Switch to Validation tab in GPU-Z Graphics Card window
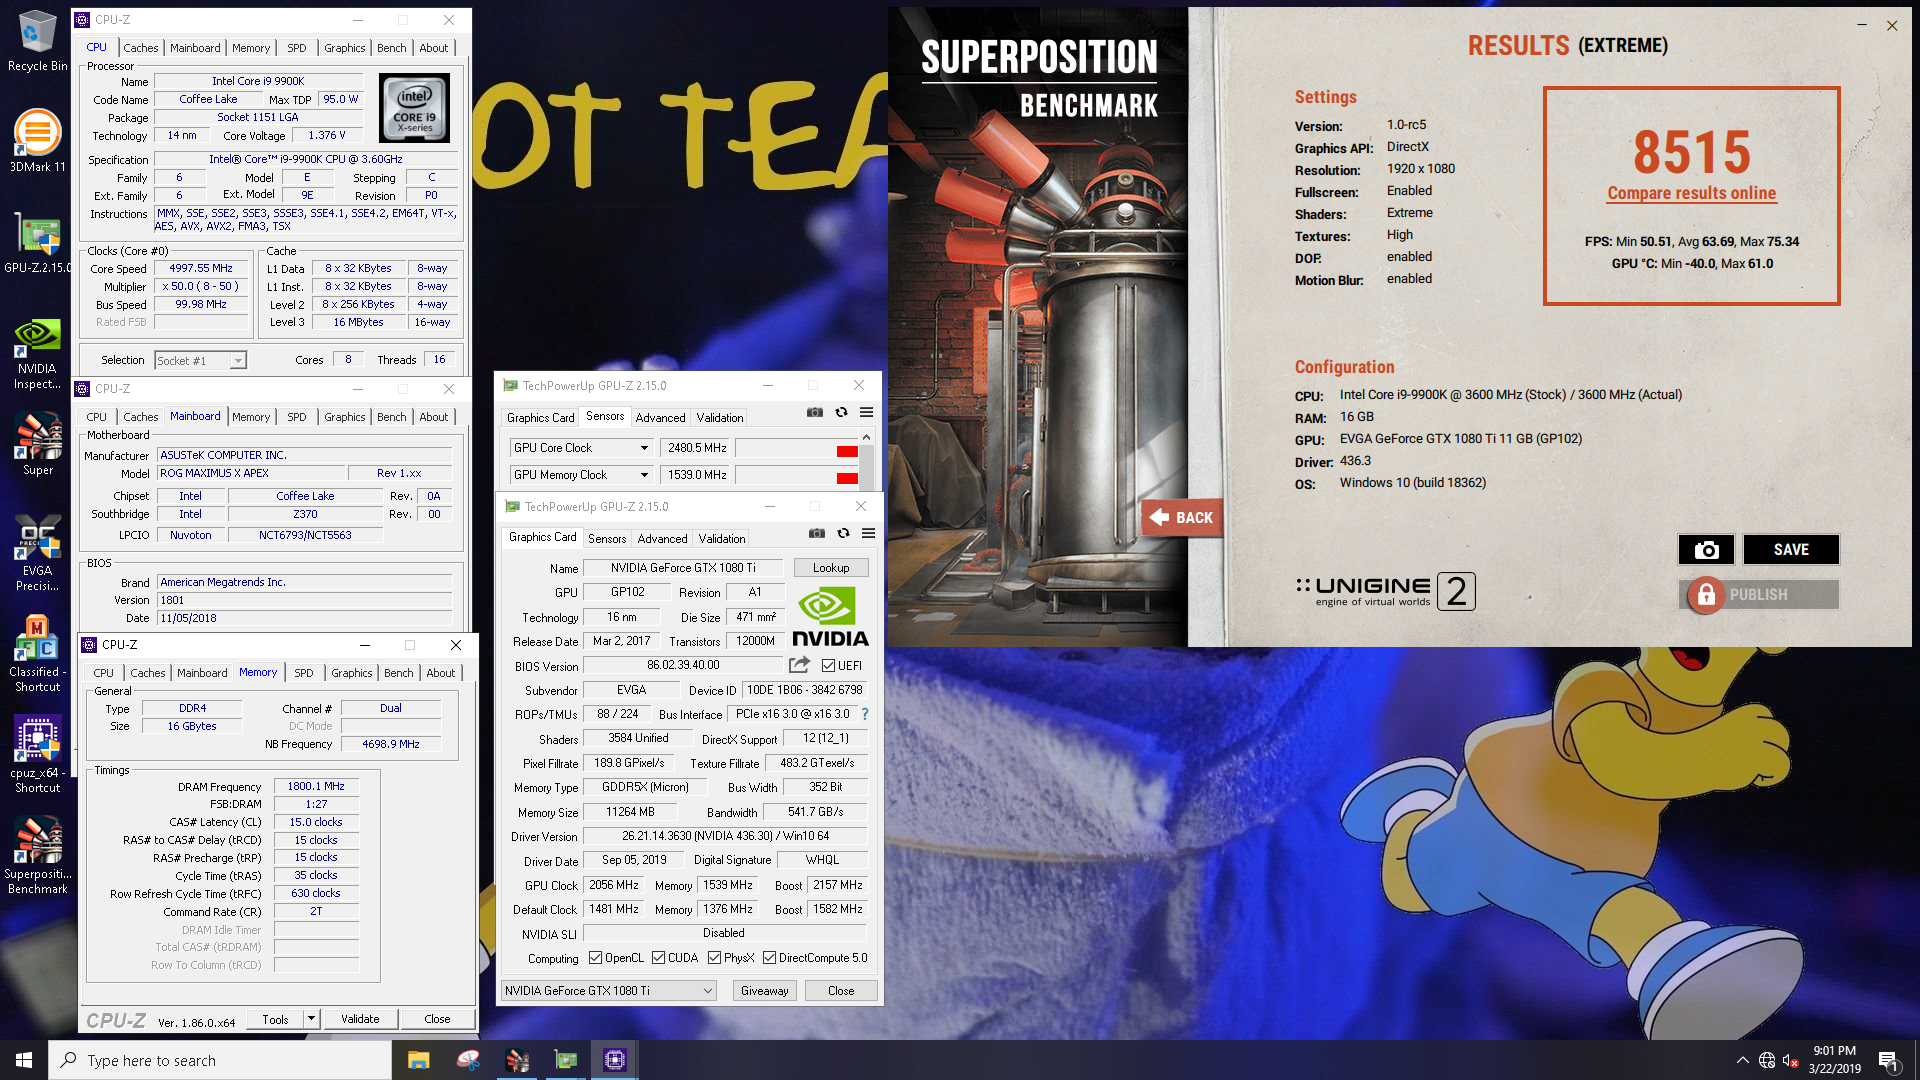 click(721, 539)
